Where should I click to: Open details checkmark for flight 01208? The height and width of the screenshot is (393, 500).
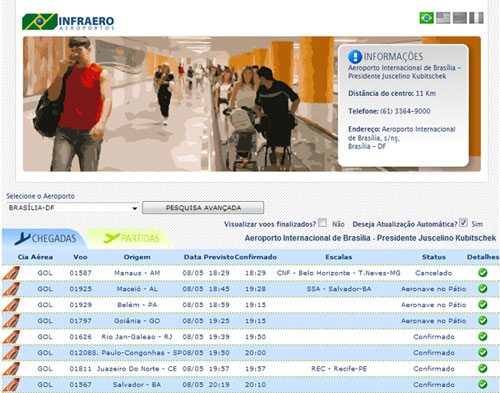[x=482, y=353]
